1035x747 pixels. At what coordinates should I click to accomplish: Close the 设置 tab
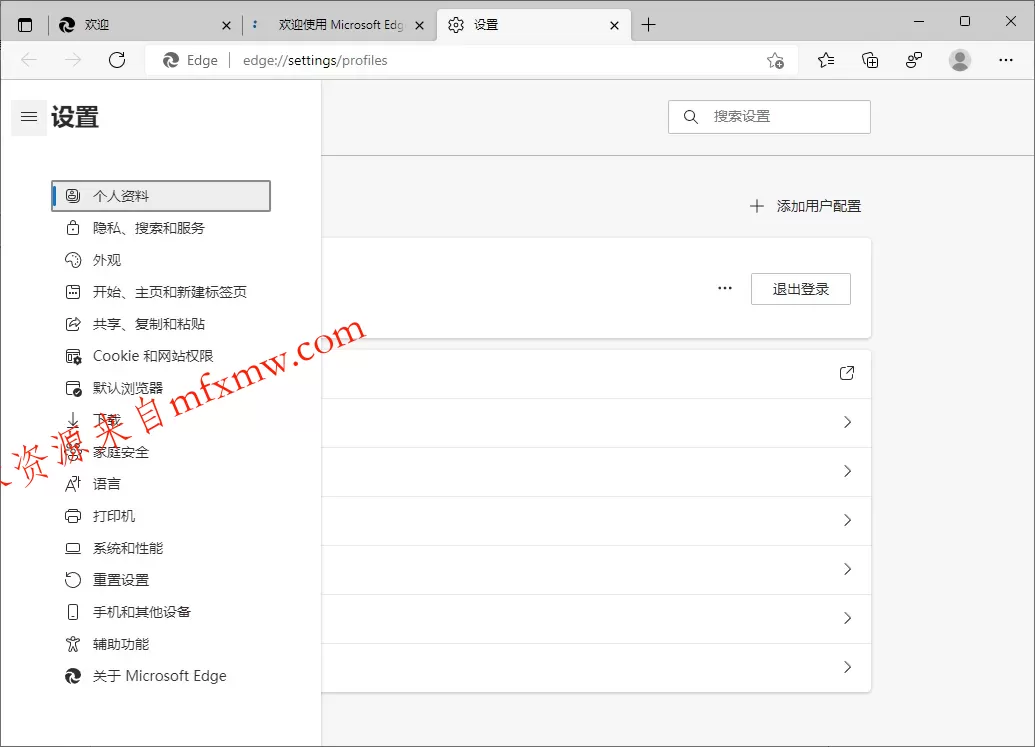pos(615,25)
